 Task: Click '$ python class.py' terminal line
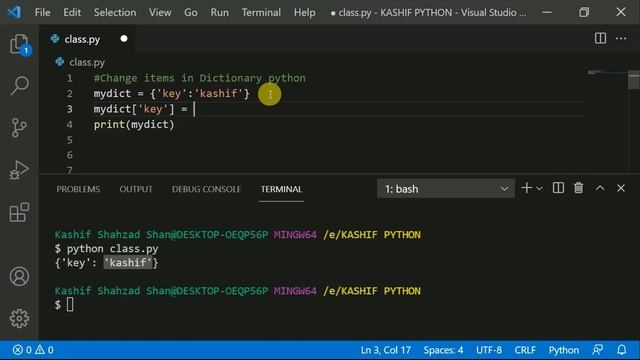[x=107, y=249]
